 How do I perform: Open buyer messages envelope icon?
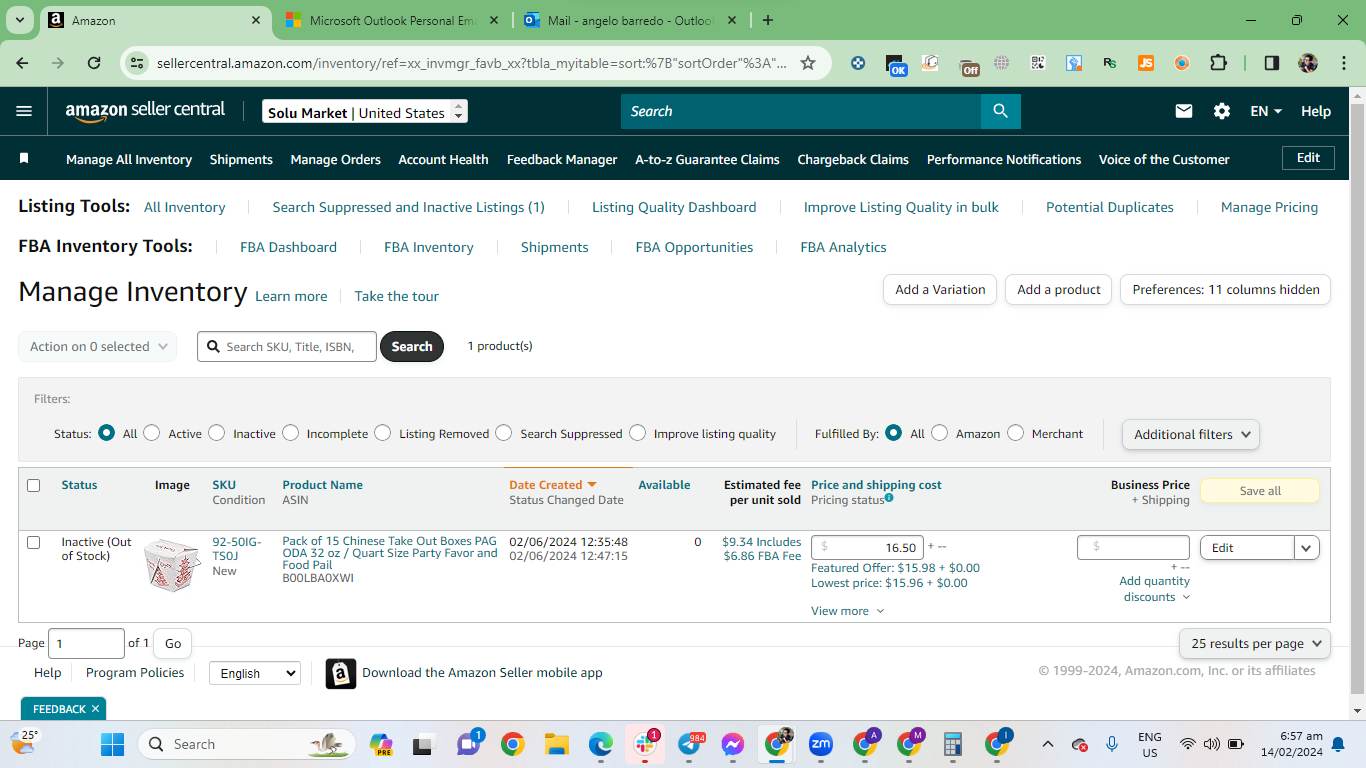(1184, 111)
